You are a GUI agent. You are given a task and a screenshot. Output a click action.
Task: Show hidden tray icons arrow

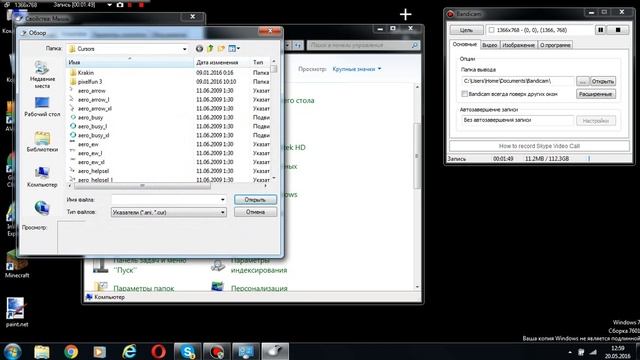(570, 352)
